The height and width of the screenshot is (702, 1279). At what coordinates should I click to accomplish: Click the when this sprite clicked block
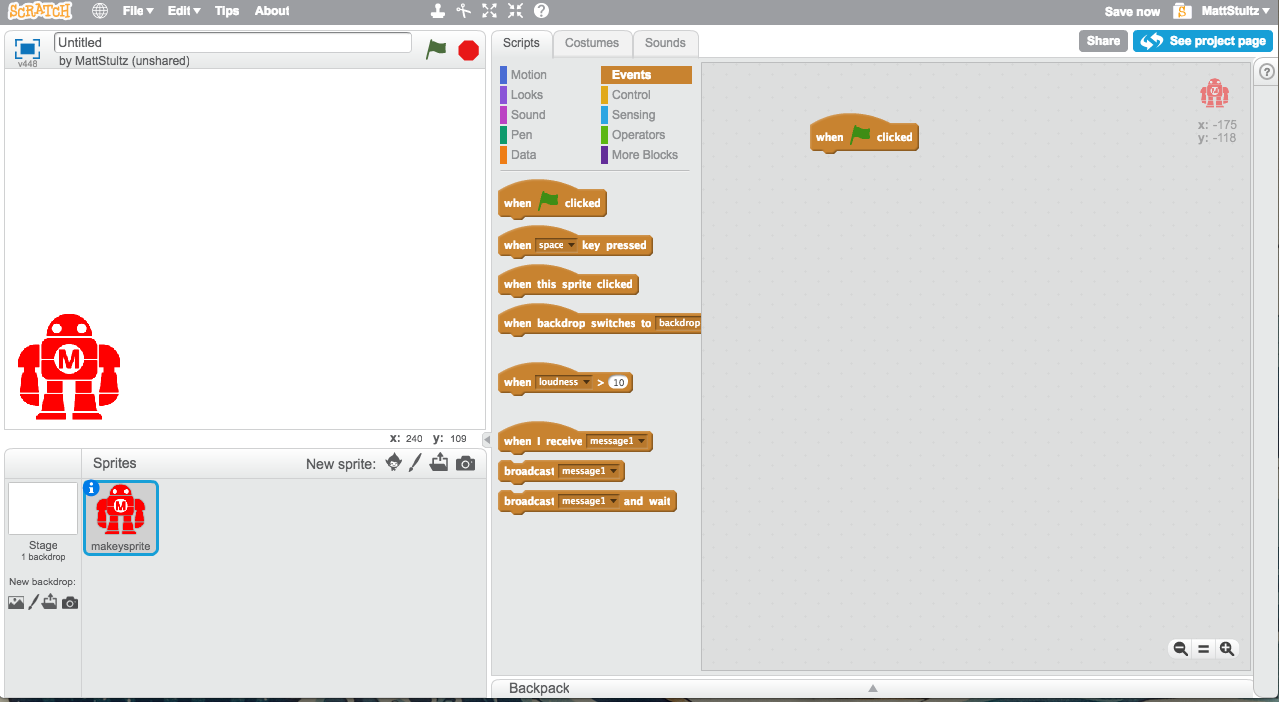pyautogui.click(x=568, y=284)
